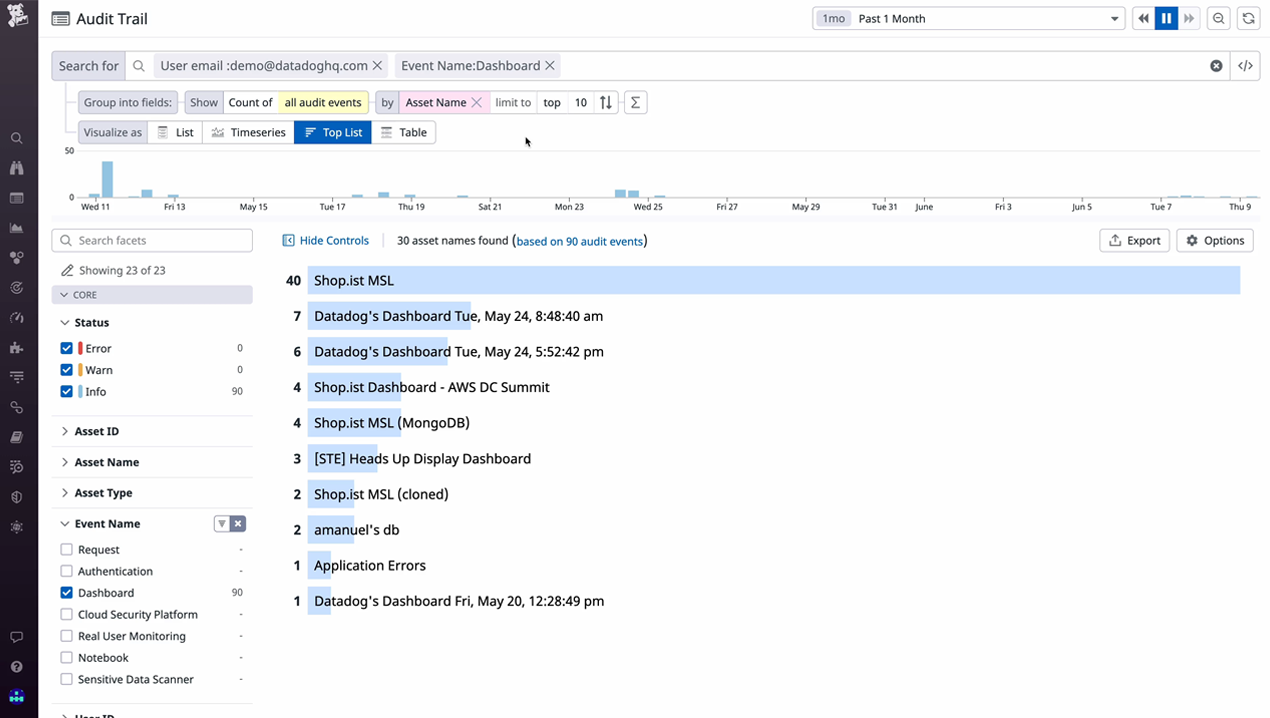Uncheck the Info status checkbox
The width and height of the screenshot is (1270, 718).
(66, 392)
